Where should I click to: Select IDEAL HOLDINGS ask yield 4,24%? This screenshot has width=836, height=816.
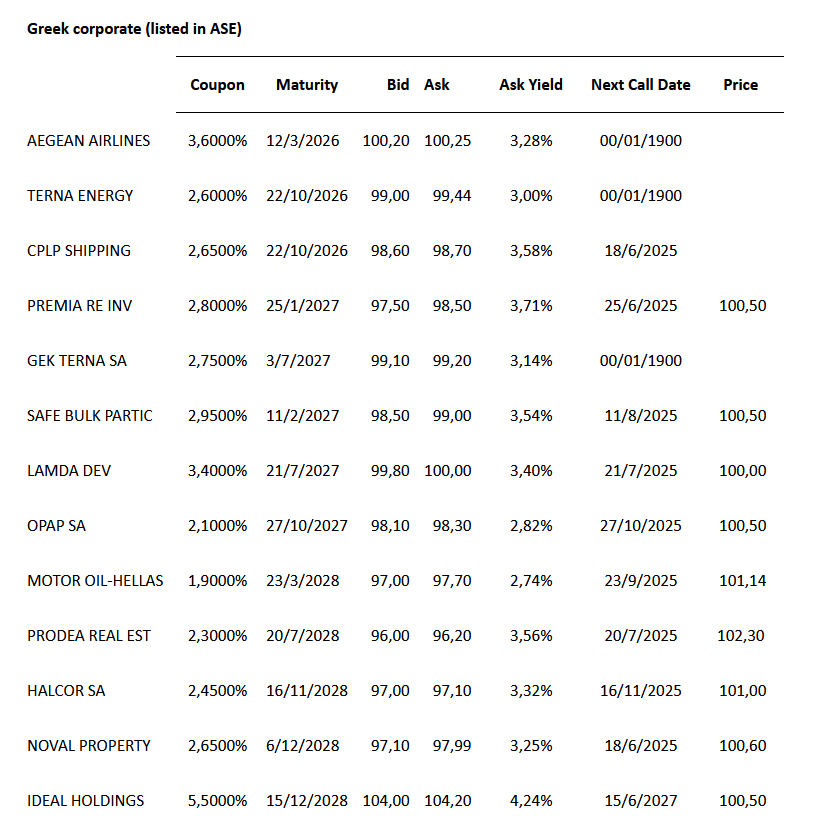click(x=531, y=801)
